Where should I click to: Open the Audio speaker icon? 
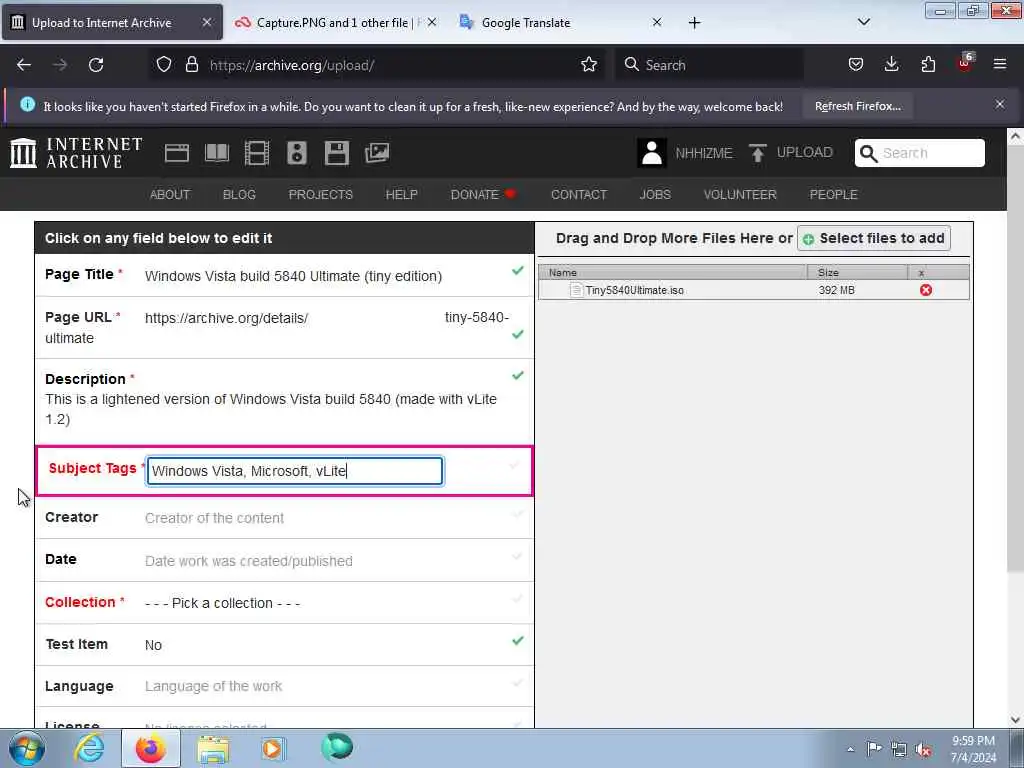(x=296, y=153)
